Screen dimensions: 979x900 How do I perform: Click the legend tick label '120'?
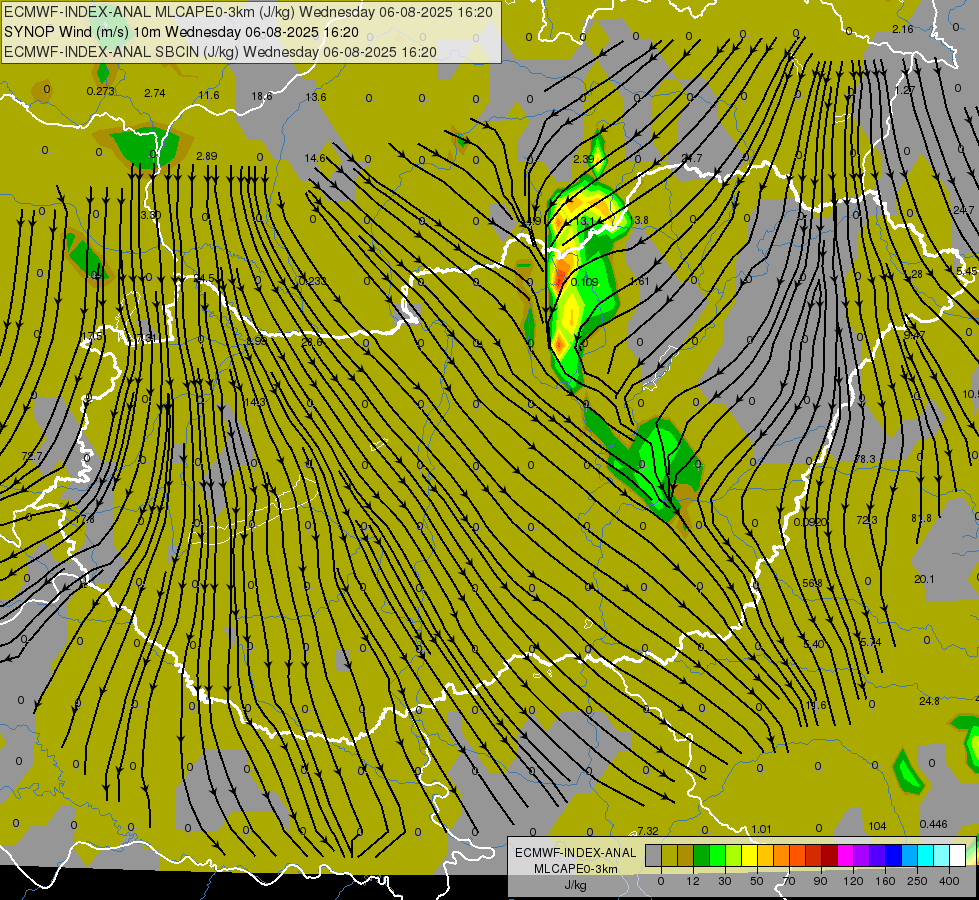[853, 881]
